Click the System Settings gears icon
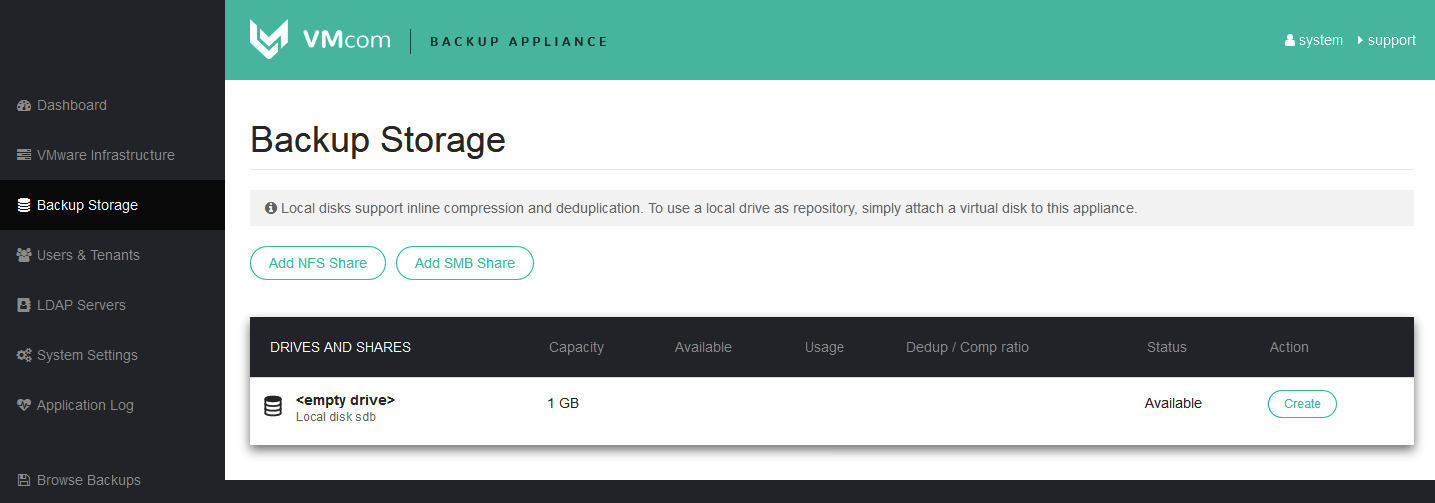 (24, 355)
